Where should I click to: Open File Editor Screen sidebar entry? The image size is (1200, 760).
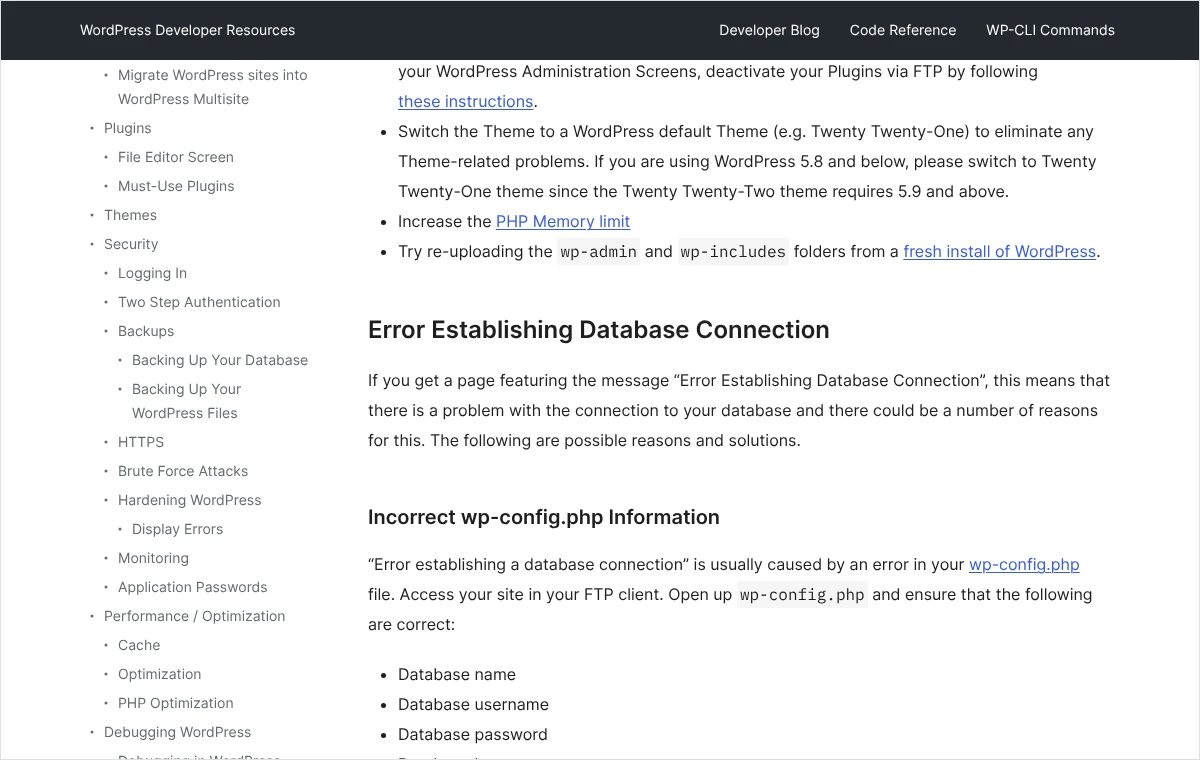pyautogui.click(x=176, y=157)
